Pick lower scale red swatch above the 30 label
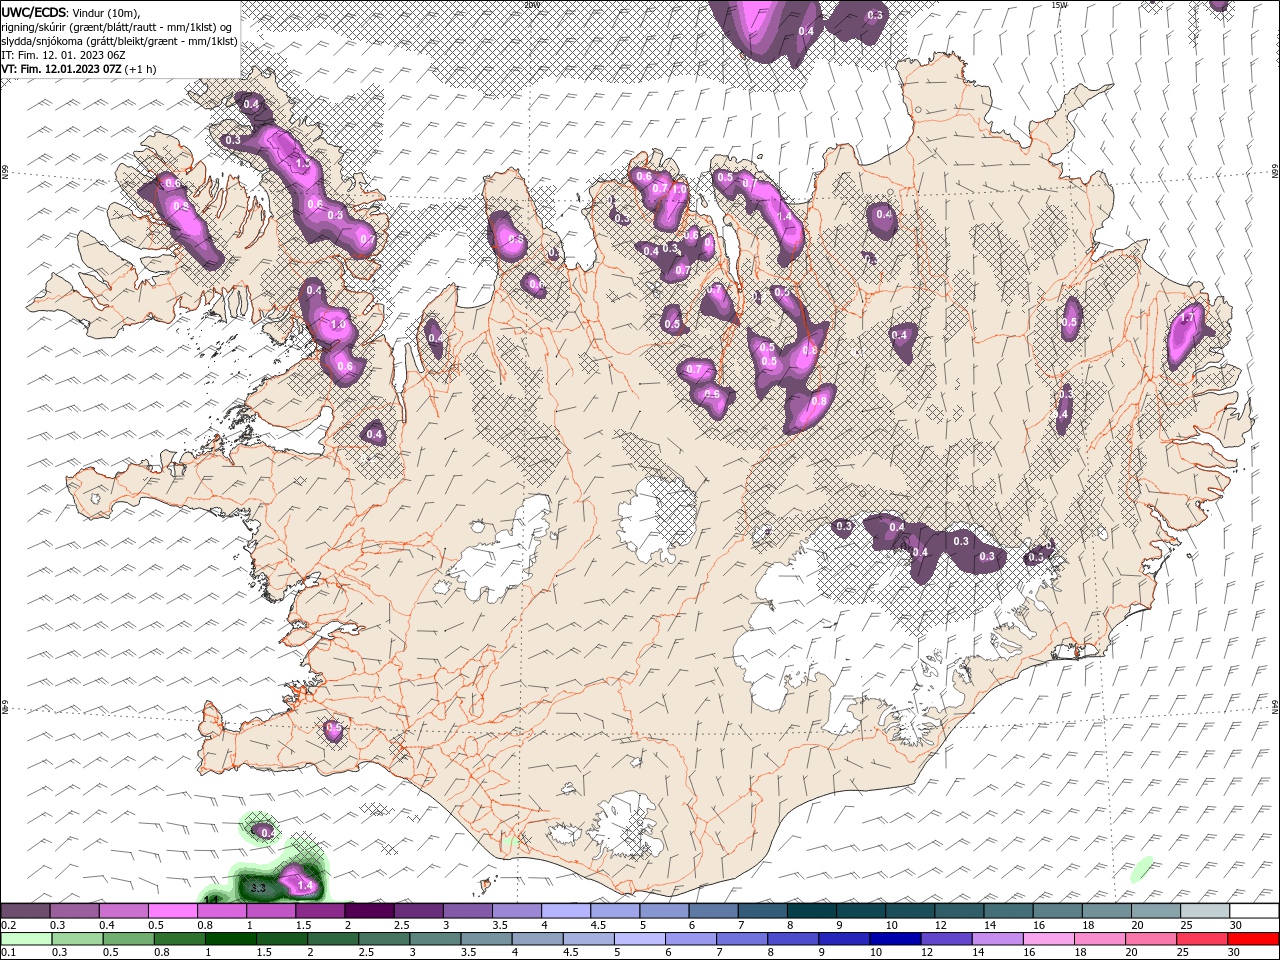Image resolution: width=1280 pixels, height=960 pixels. (1253, 939)
